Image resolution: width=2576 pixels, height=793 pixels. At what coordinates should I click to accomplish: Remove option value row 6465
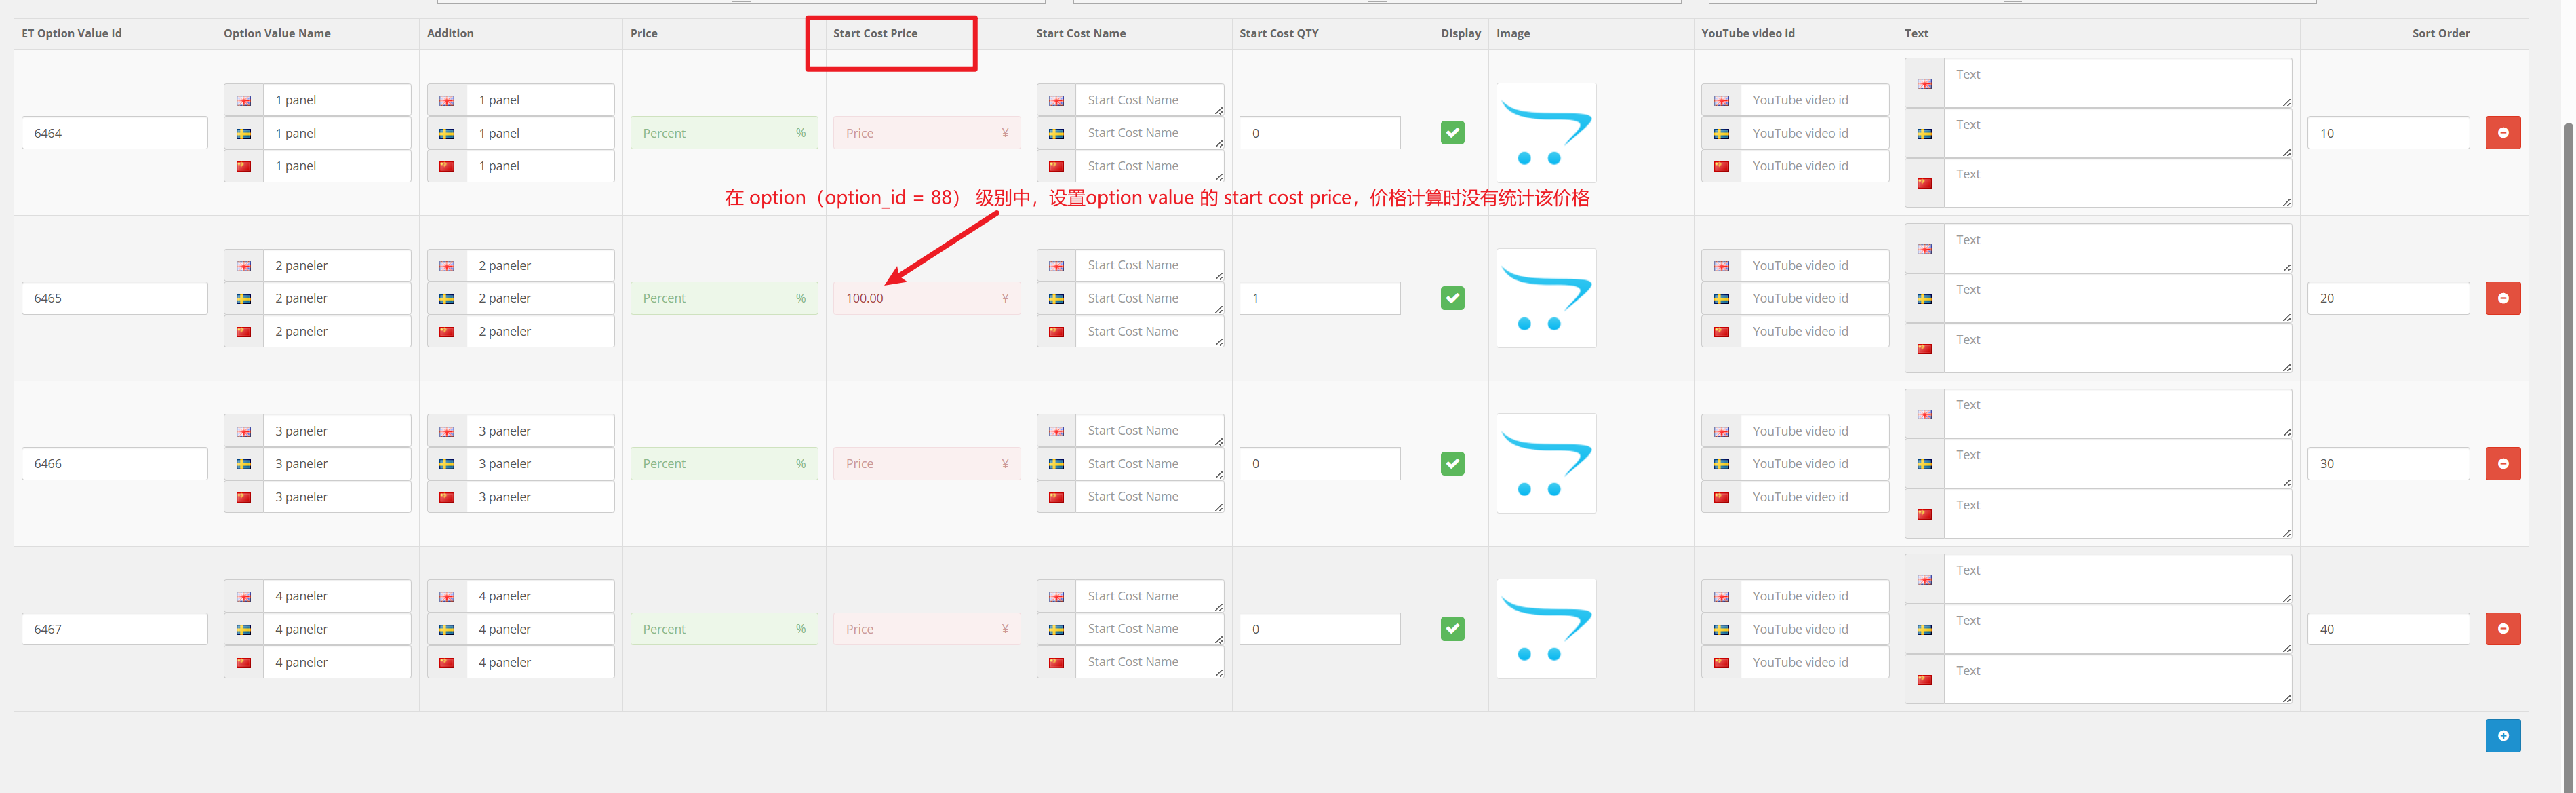pos(2502,298)
